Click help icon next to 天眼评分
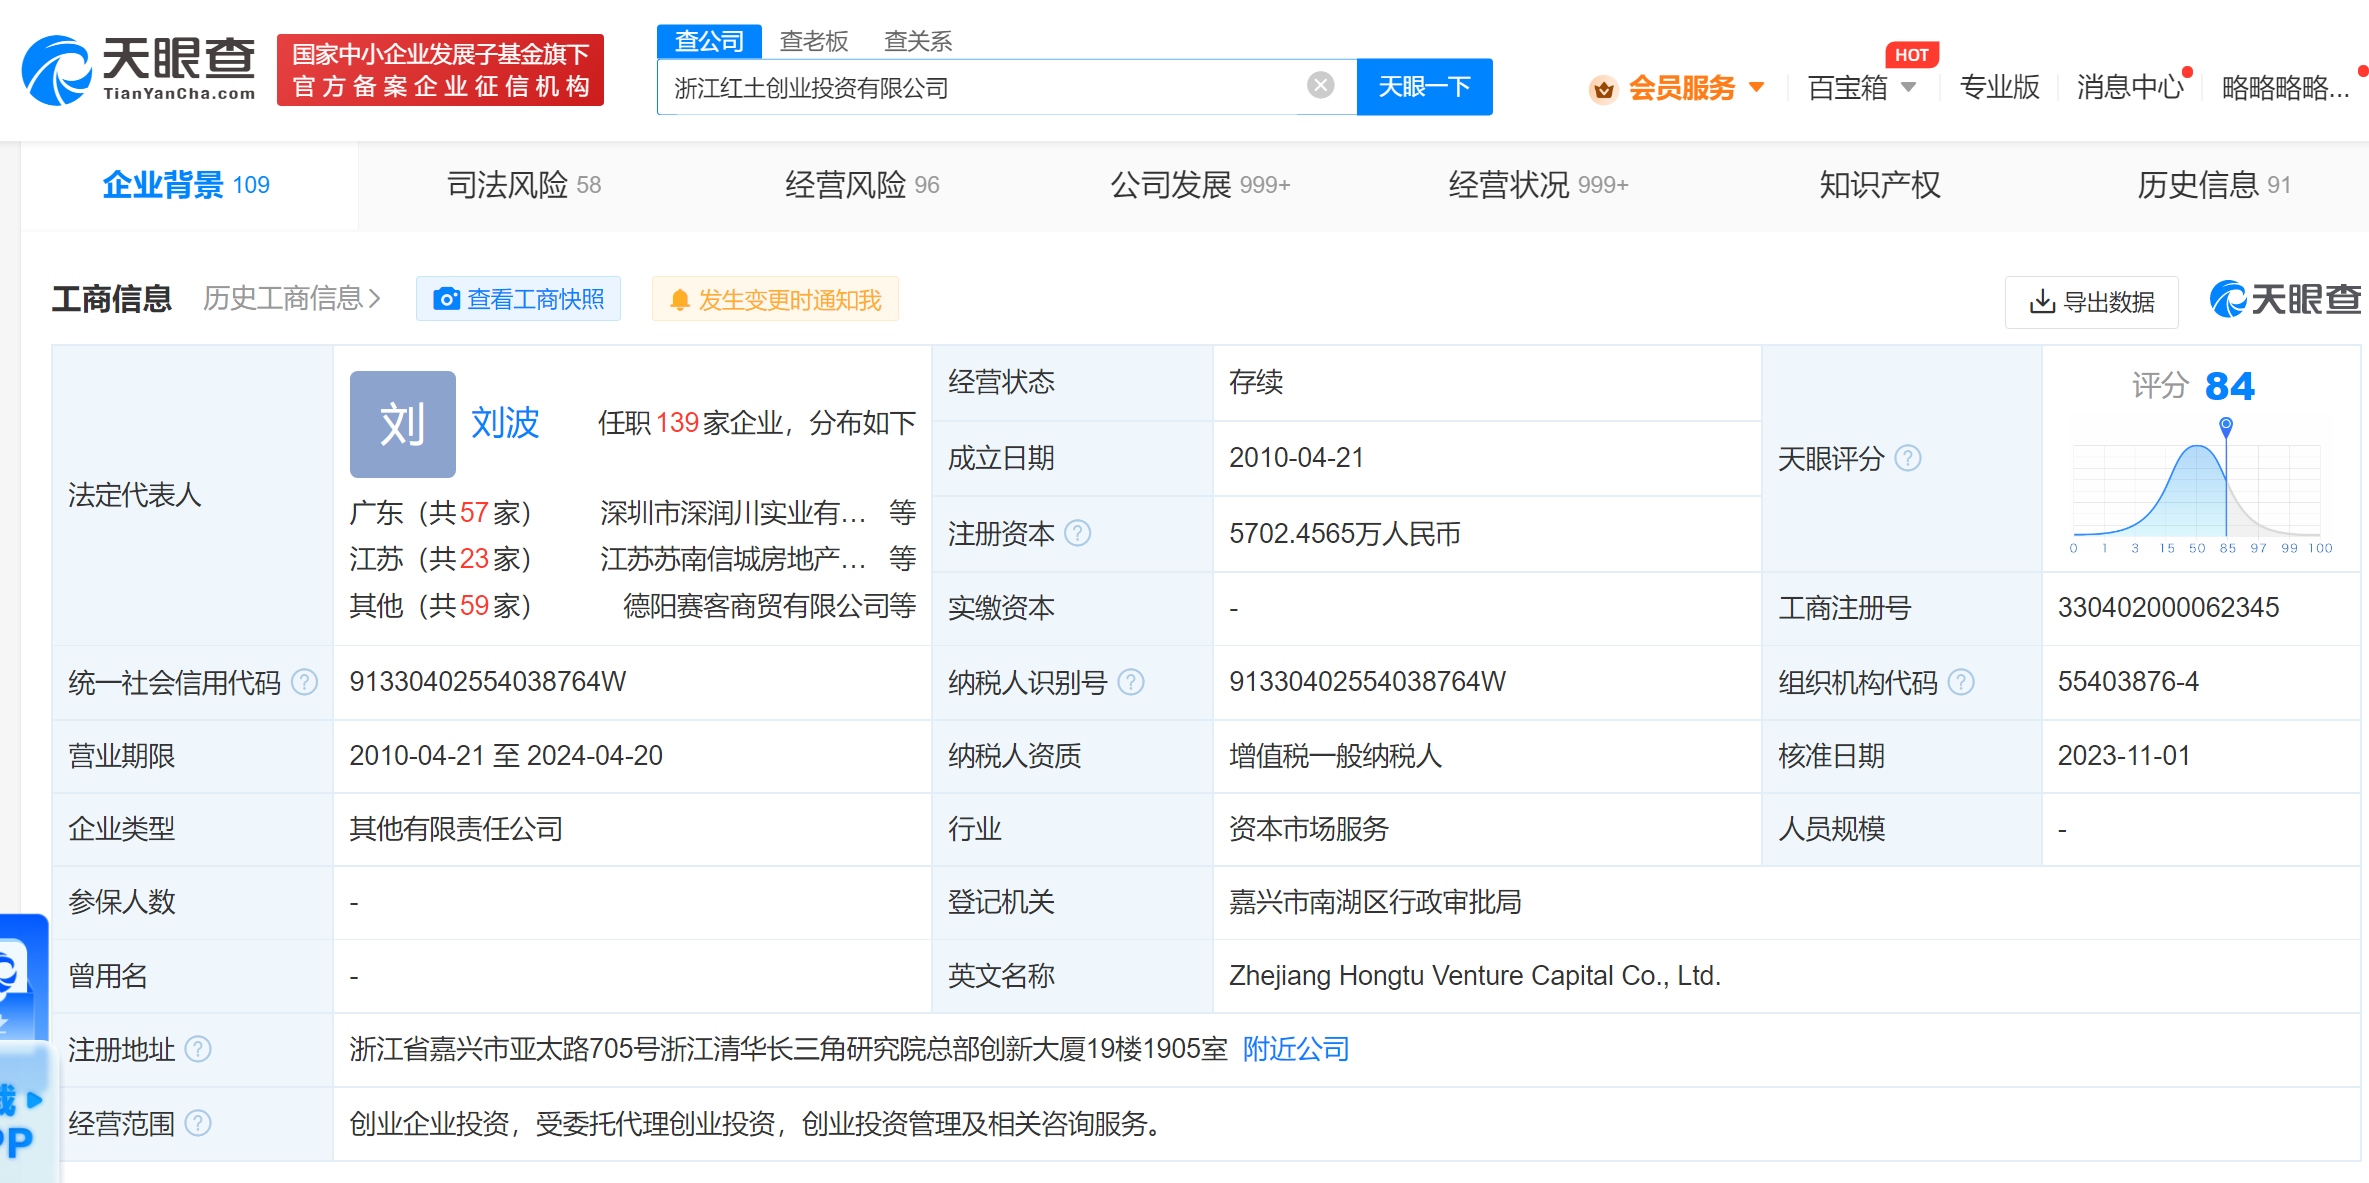 coord(1908,458)
